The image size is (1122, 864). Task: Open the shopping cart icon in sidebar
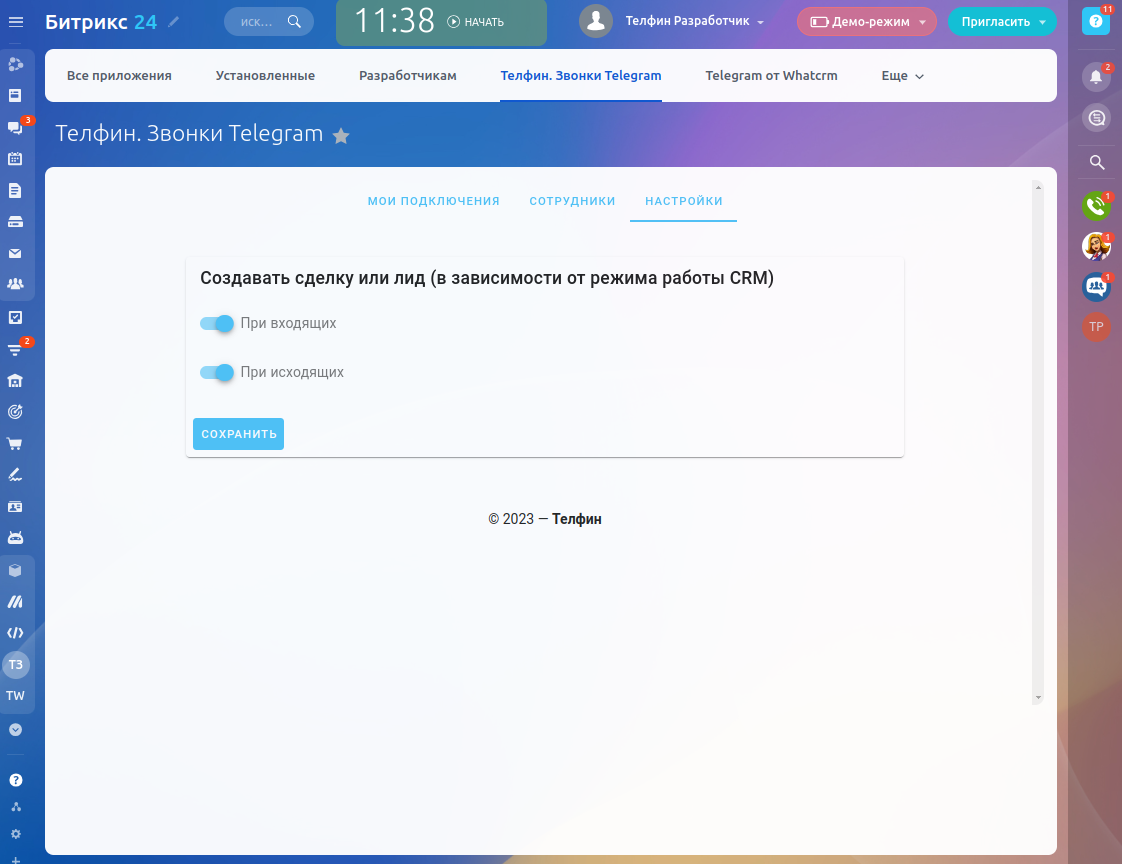click(15, 444)
